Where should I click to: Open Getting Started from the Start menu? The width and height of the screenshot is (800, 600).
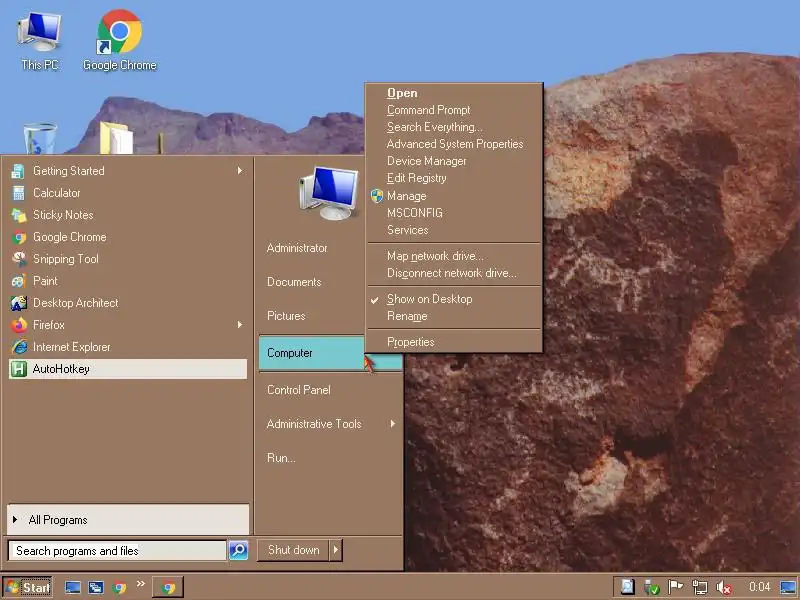pyautogui.click(x=128, y=171)
